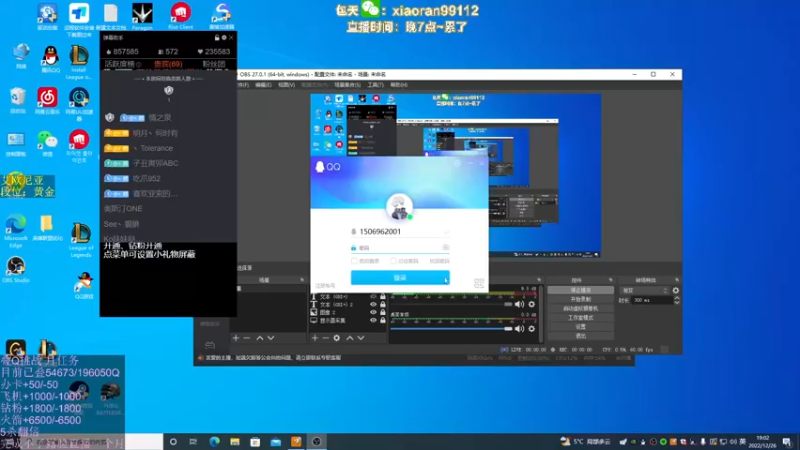Add a new scene with plus icon
The width and height of the screenshot is (800, 450).
click(236, 338)
